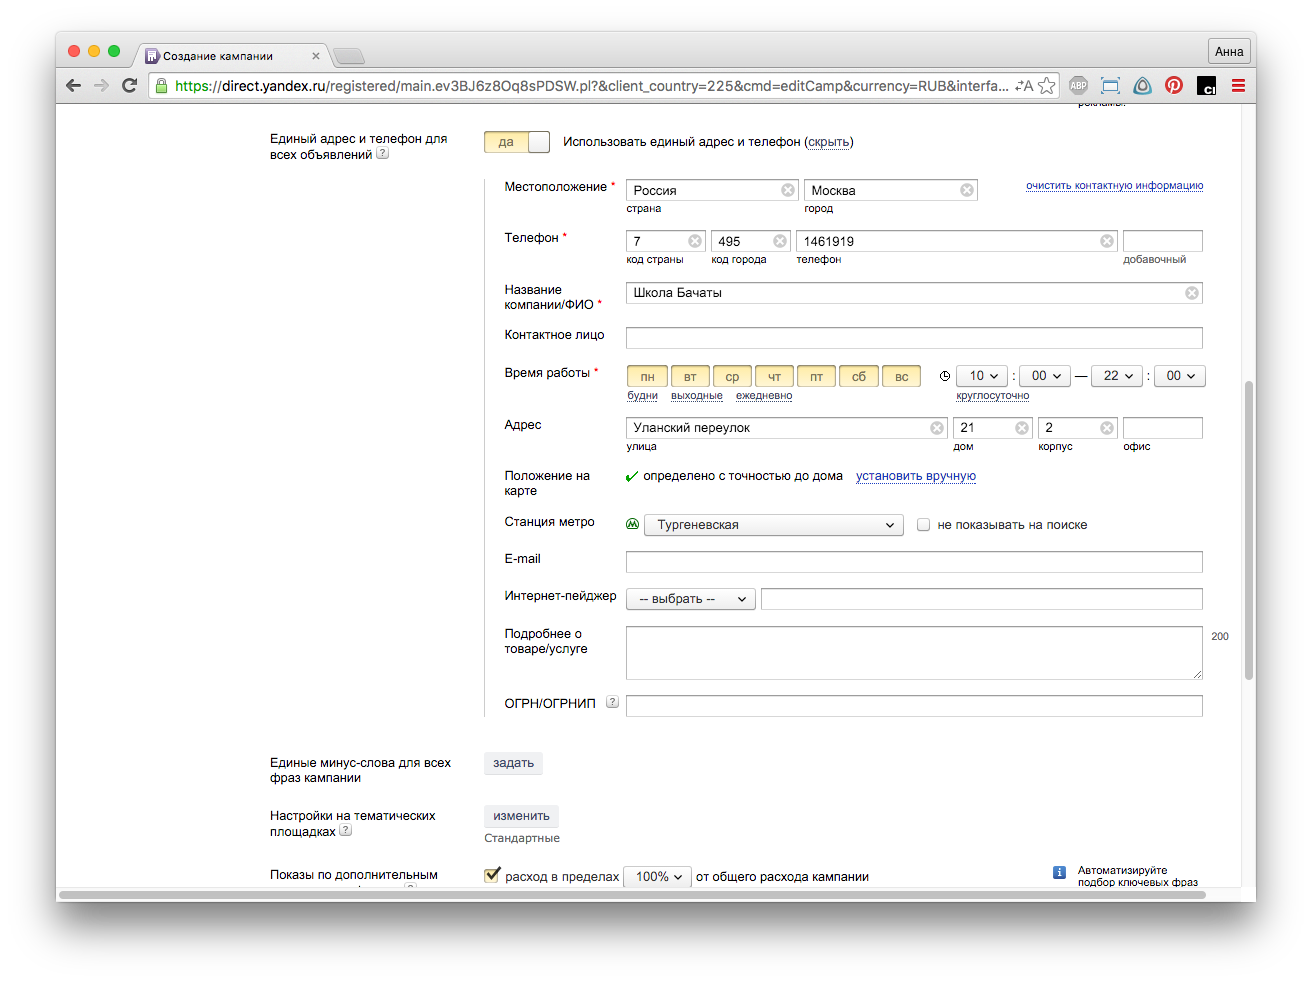Switch to the Создание кампании tab

coord(218,56)
